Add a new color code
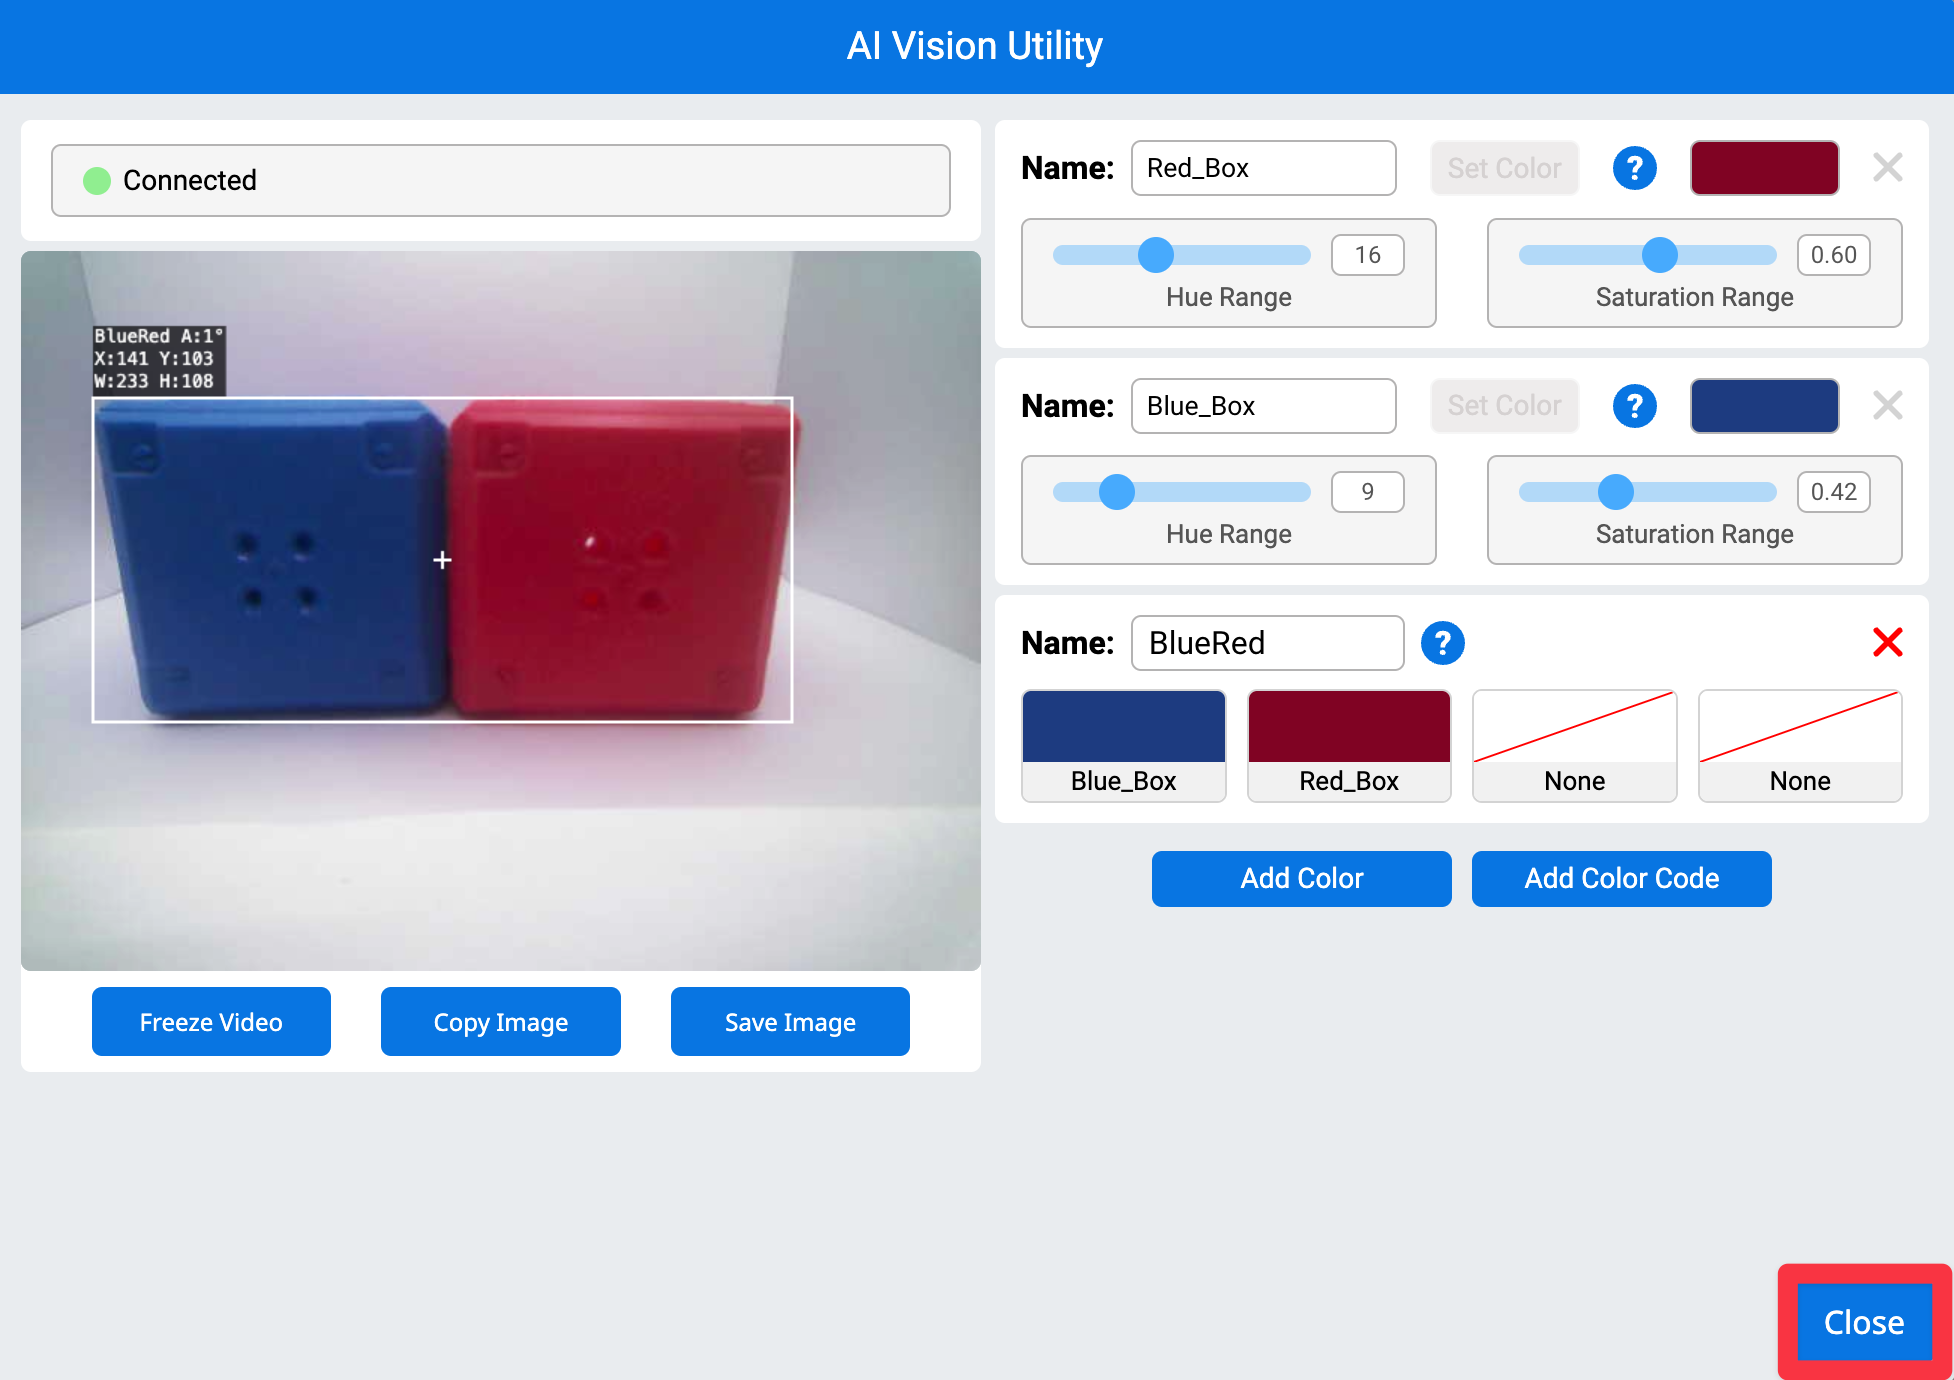Screen dimensions: 1954x1380 [x=1621, y=878]
